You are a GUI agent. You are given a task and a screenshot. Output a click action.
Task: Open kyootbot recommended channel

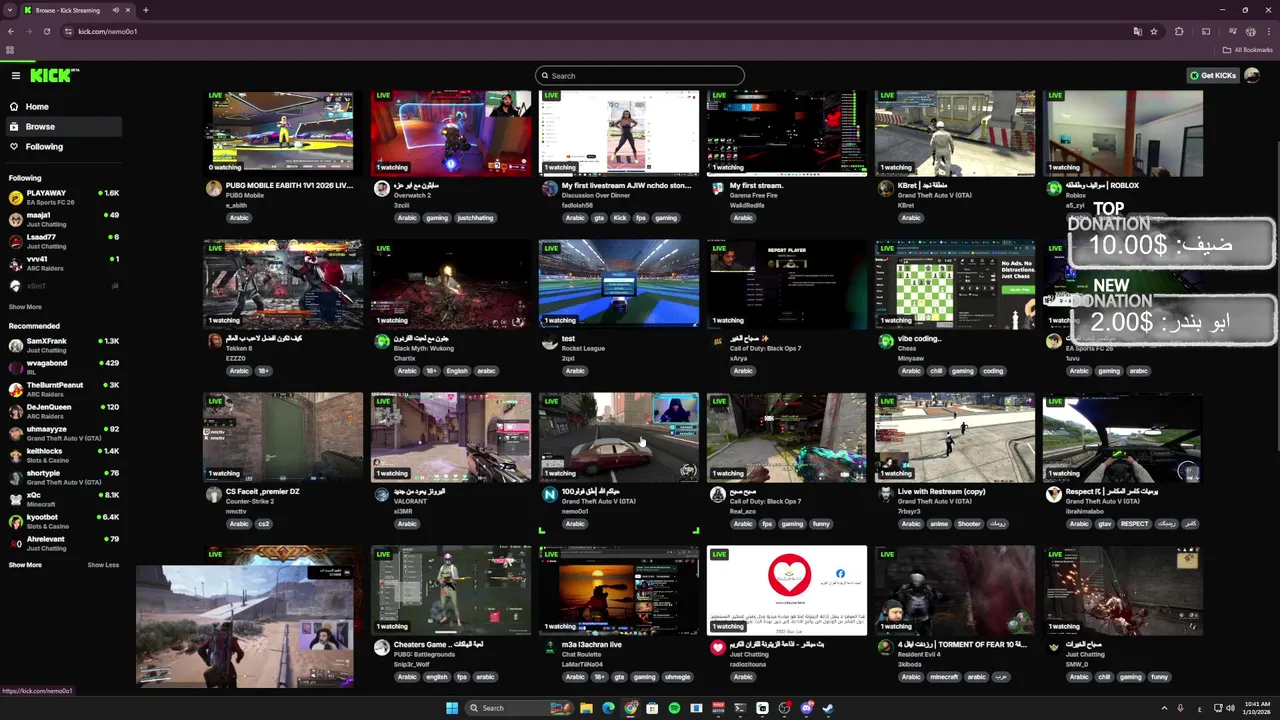click(64, 521)
